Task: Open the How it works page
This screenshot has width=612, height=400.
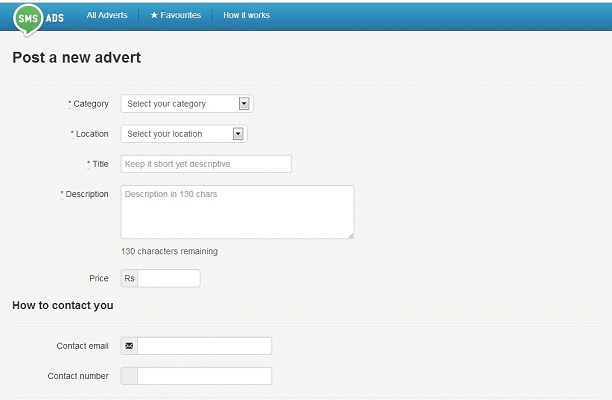Action: pos(246,15)
